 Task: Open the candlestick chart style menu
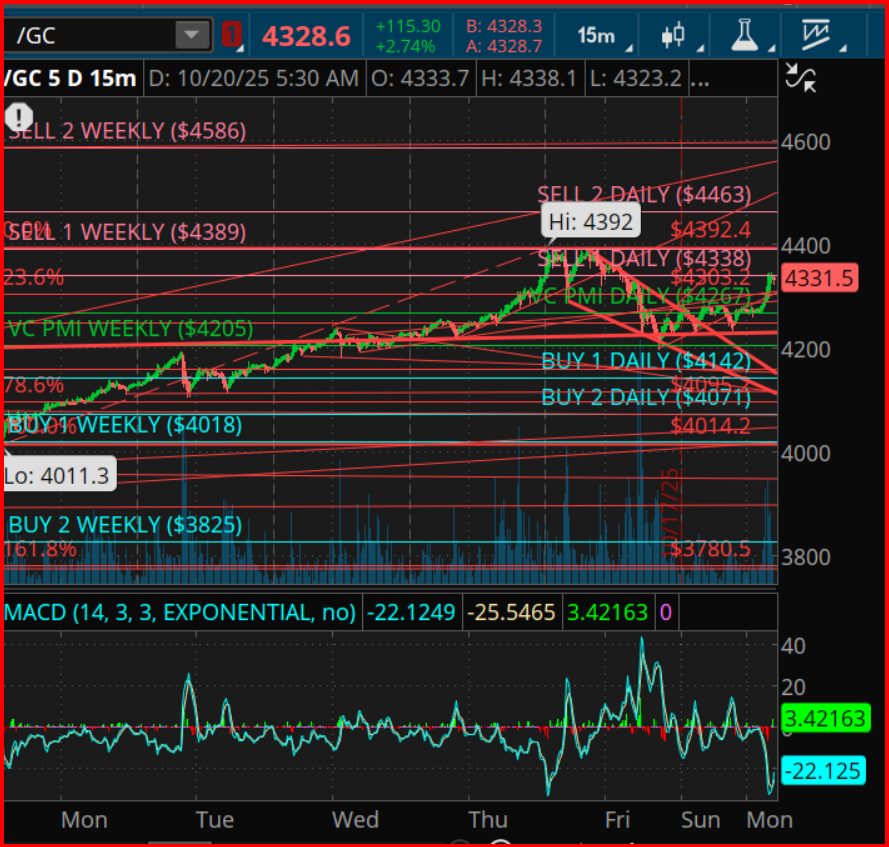click(x=675, y=35)
